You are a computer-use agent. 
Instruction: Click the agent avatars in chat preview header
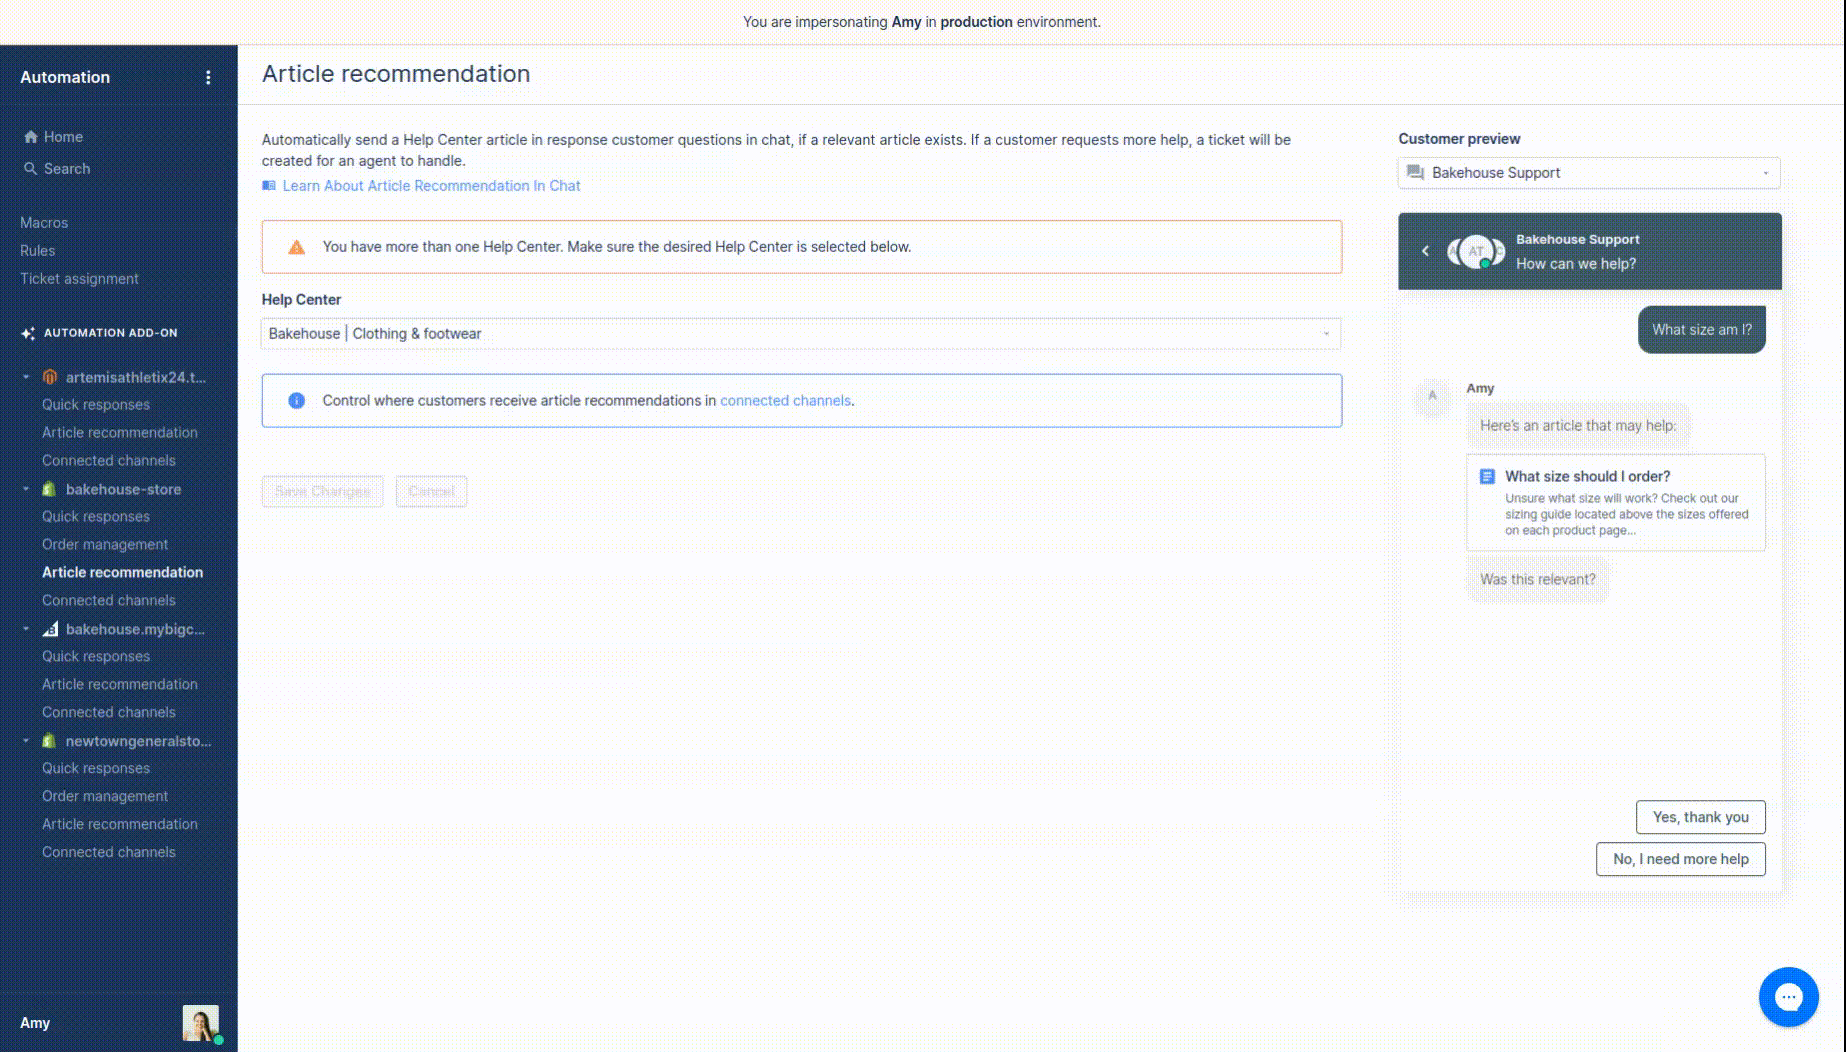tap(1476, 251)
